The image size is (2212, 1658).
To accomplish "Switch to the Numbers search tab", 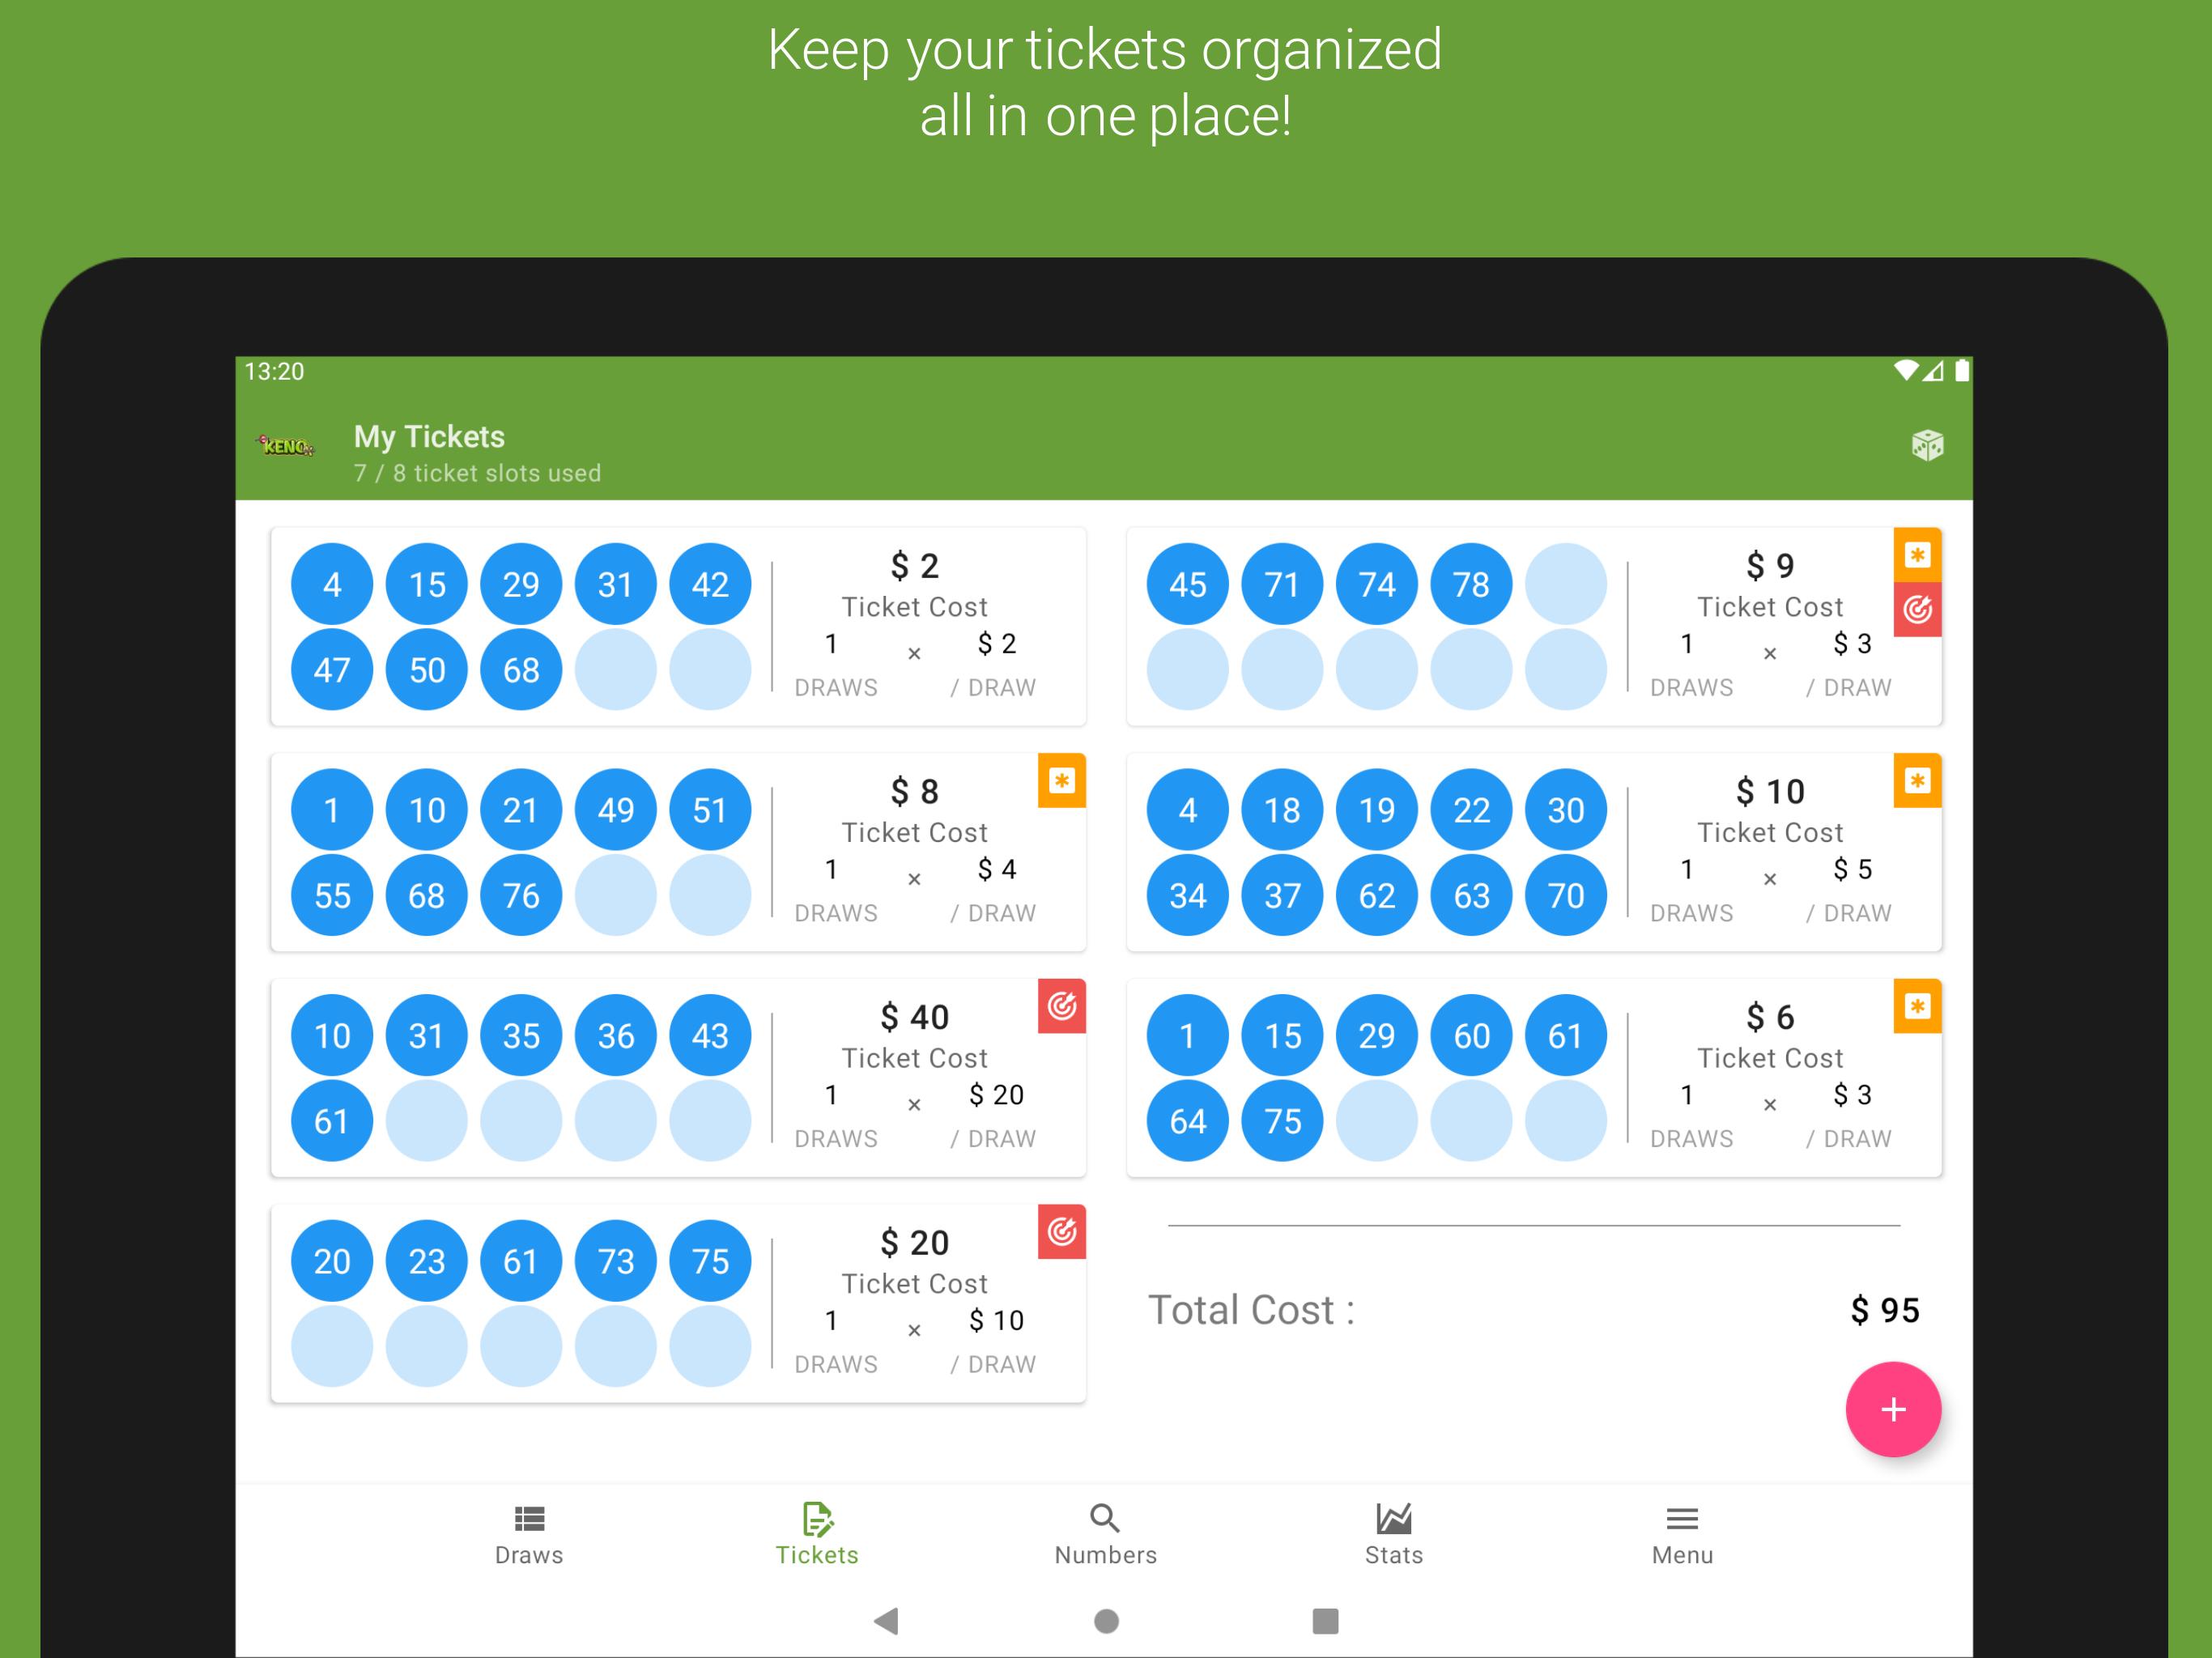I will (x=1105, y=1534).
